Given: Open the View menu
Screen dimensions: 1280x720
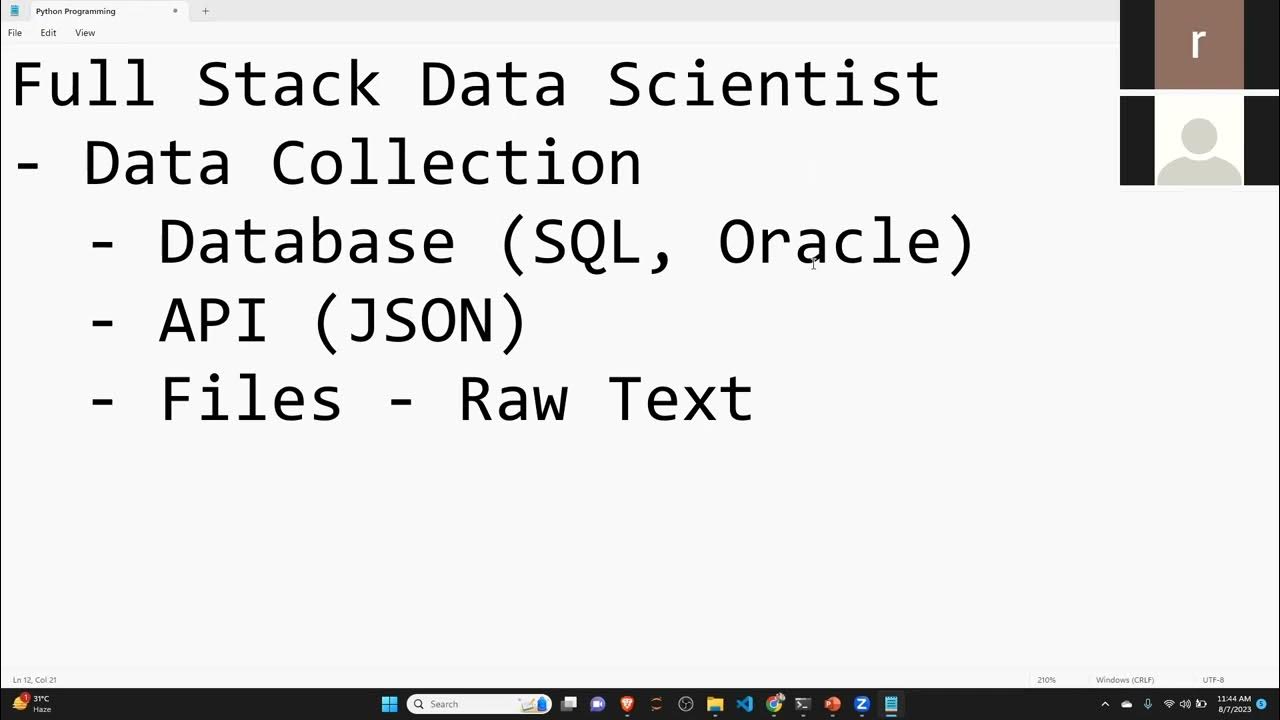Looking at the screenshot, I should [85, 33].
